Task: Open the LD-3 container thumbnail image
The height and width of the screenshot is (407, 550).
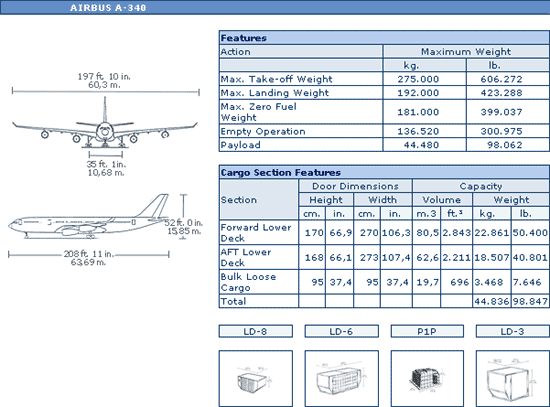Action: coord(512,379)
